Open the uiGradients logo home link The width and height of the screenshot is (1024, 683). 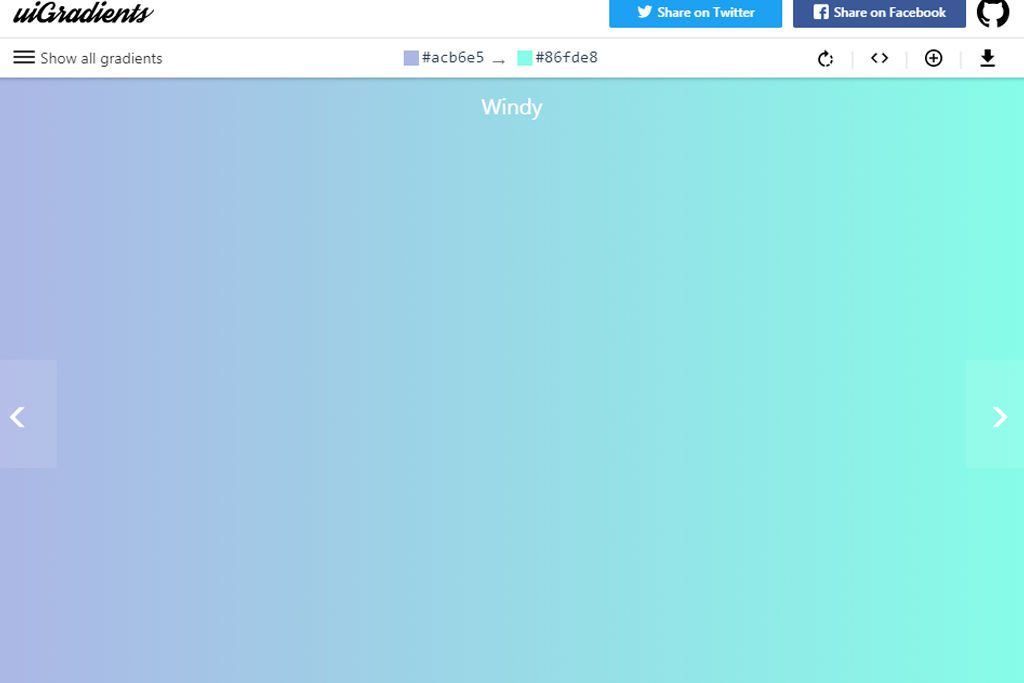click(x=83, y=13)
